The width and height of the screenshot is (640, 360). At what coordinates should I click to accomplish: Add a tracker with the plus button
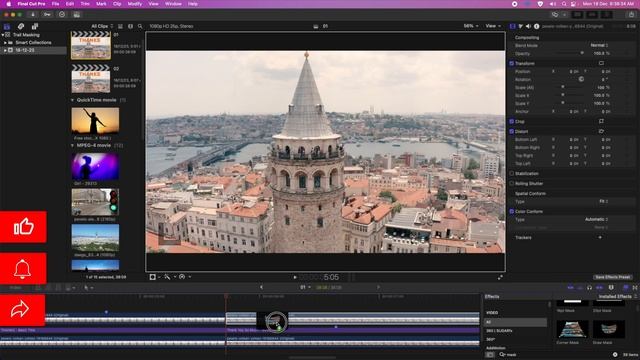coord(600,237)
